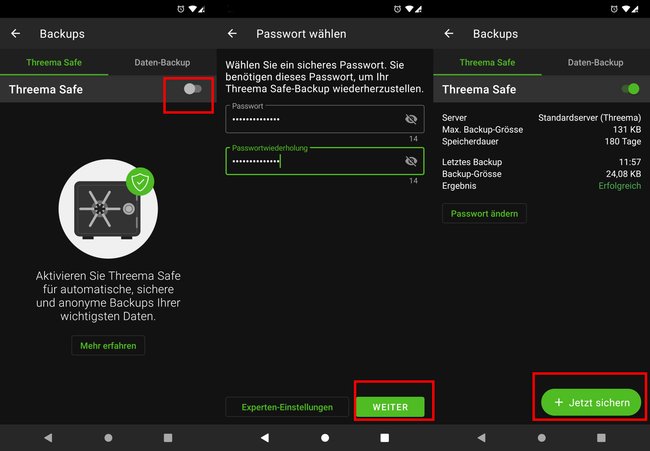The image size is (650, 451).
Task: Select Threema Safe tab on left screen
Action: click(54, 63)
